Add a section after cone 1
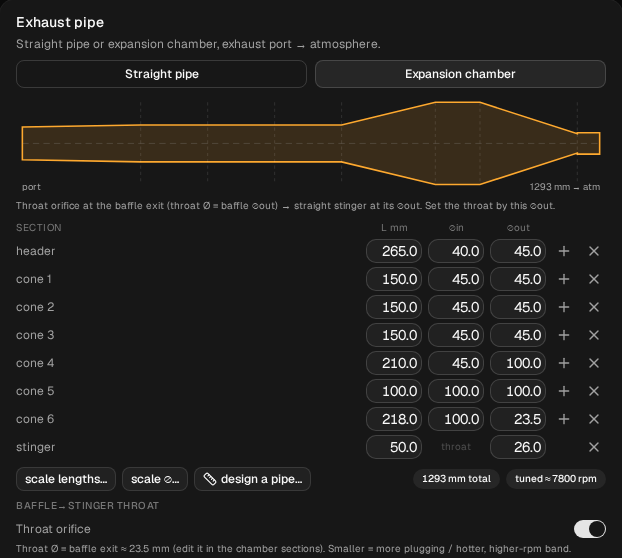622x558 pixels. [564, 279]
